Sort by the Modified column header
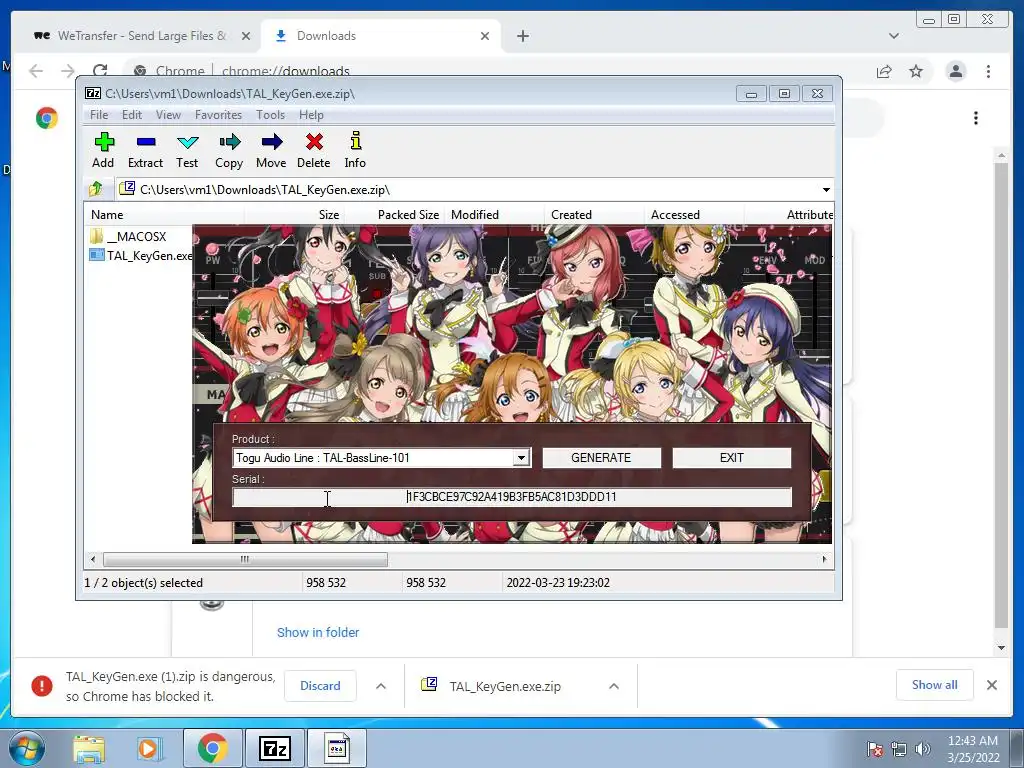Image resolution: width=1024 pixels, height=768 pixels. pos(494,215)
